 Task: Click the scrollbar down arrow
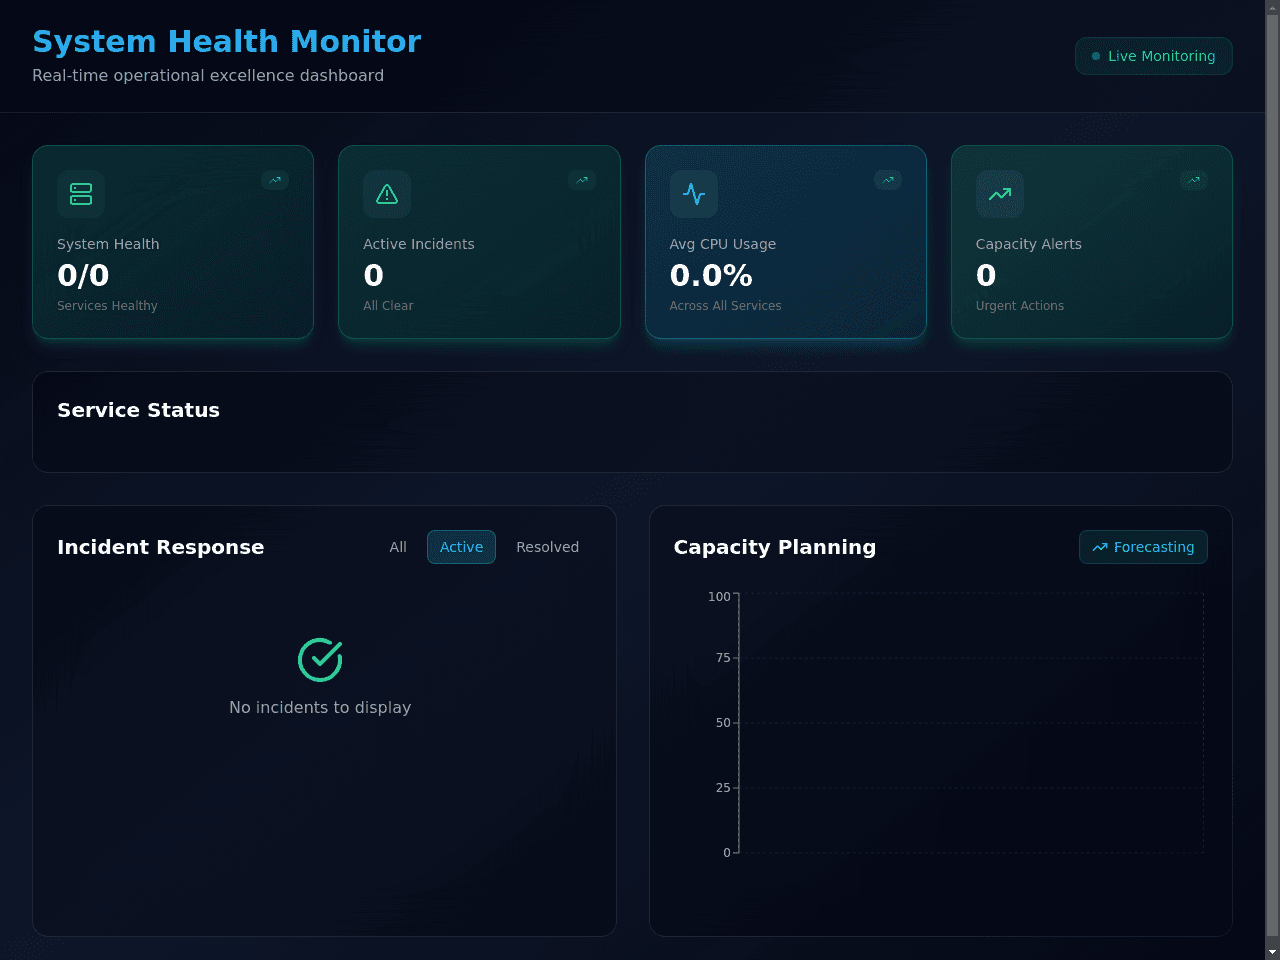click(x=1272, y=952)
